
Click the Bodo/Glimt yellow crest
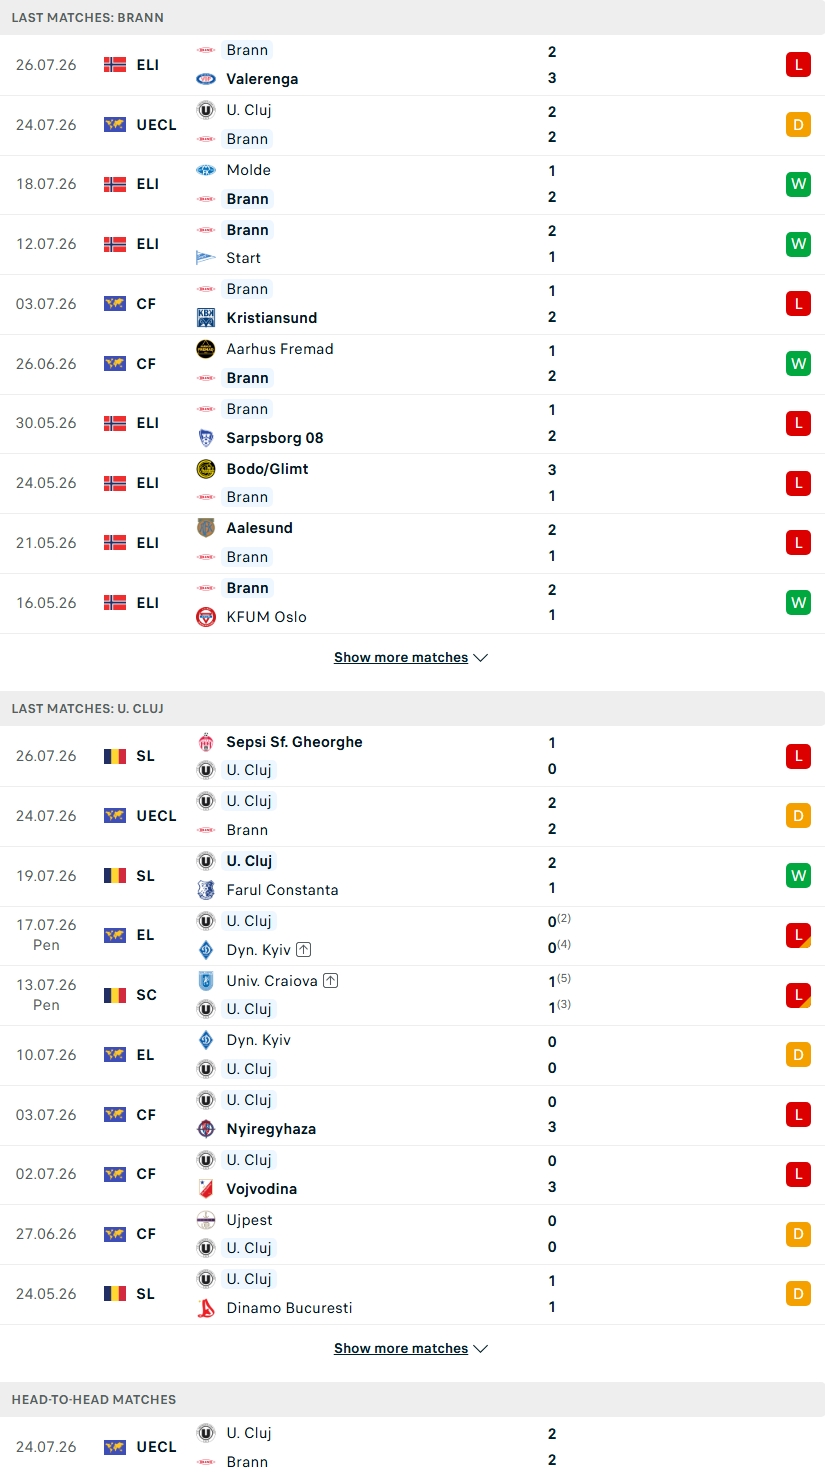(206, 469)
